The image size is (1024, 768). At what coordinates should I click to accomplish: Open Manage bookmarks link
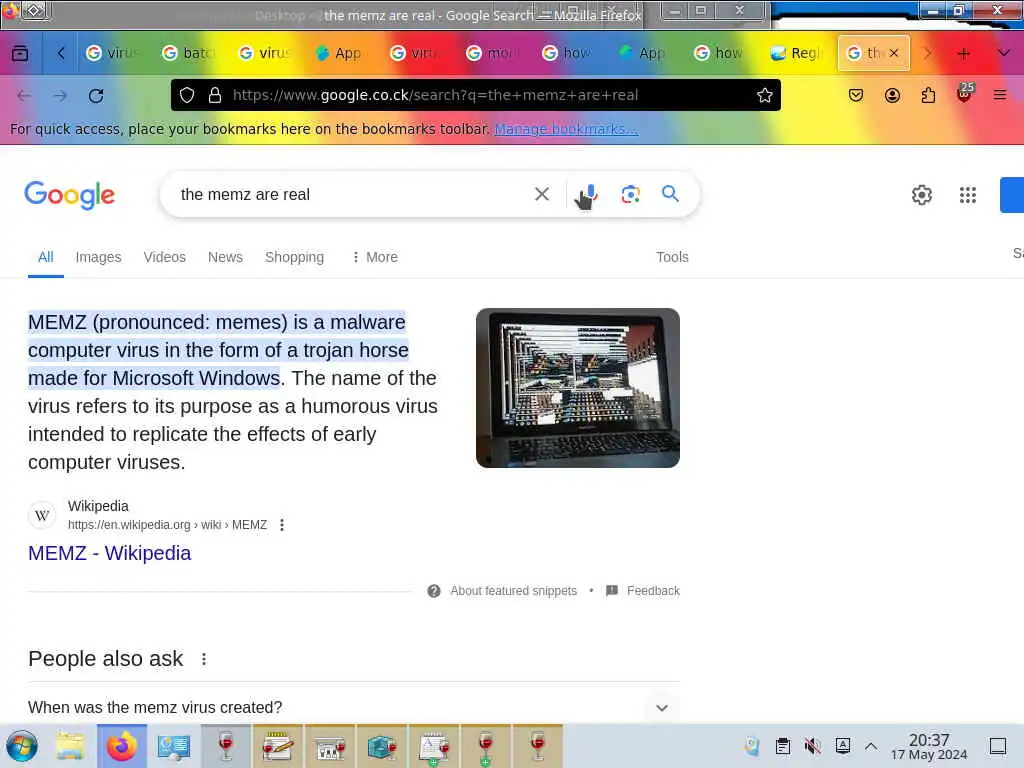pyautogui.click(x=566, y=129)
